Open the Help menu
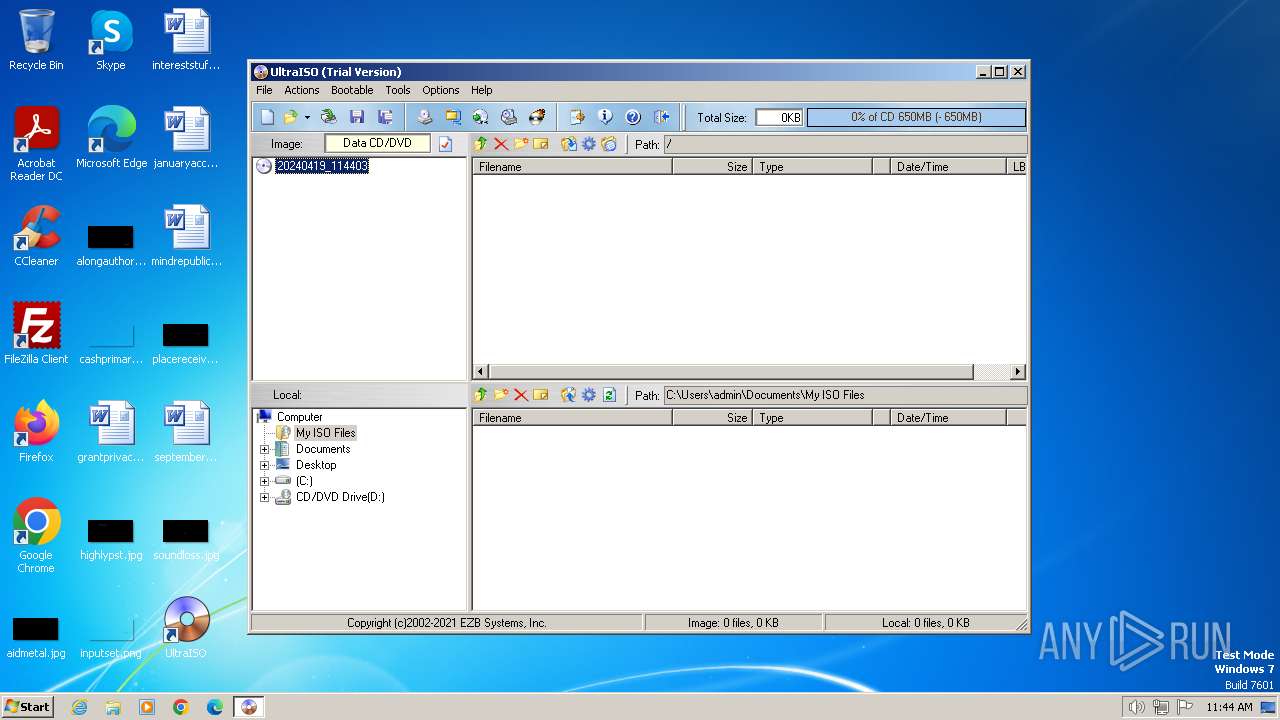 tap(482, 90)
